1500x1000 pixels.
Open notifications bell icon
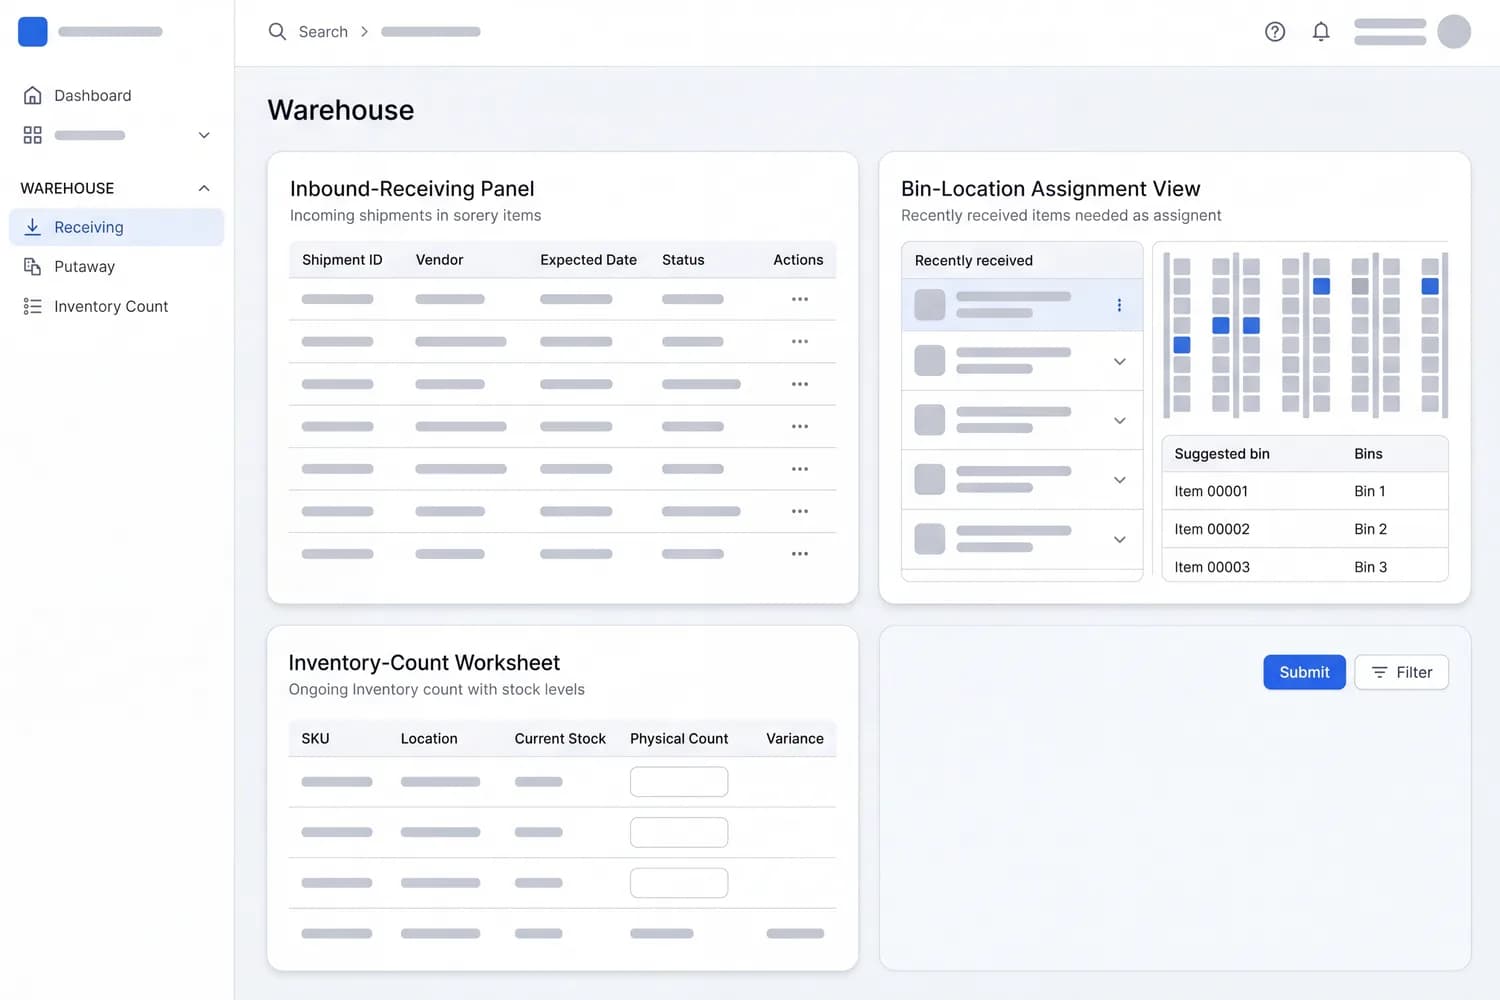[x=1321, y=32]
